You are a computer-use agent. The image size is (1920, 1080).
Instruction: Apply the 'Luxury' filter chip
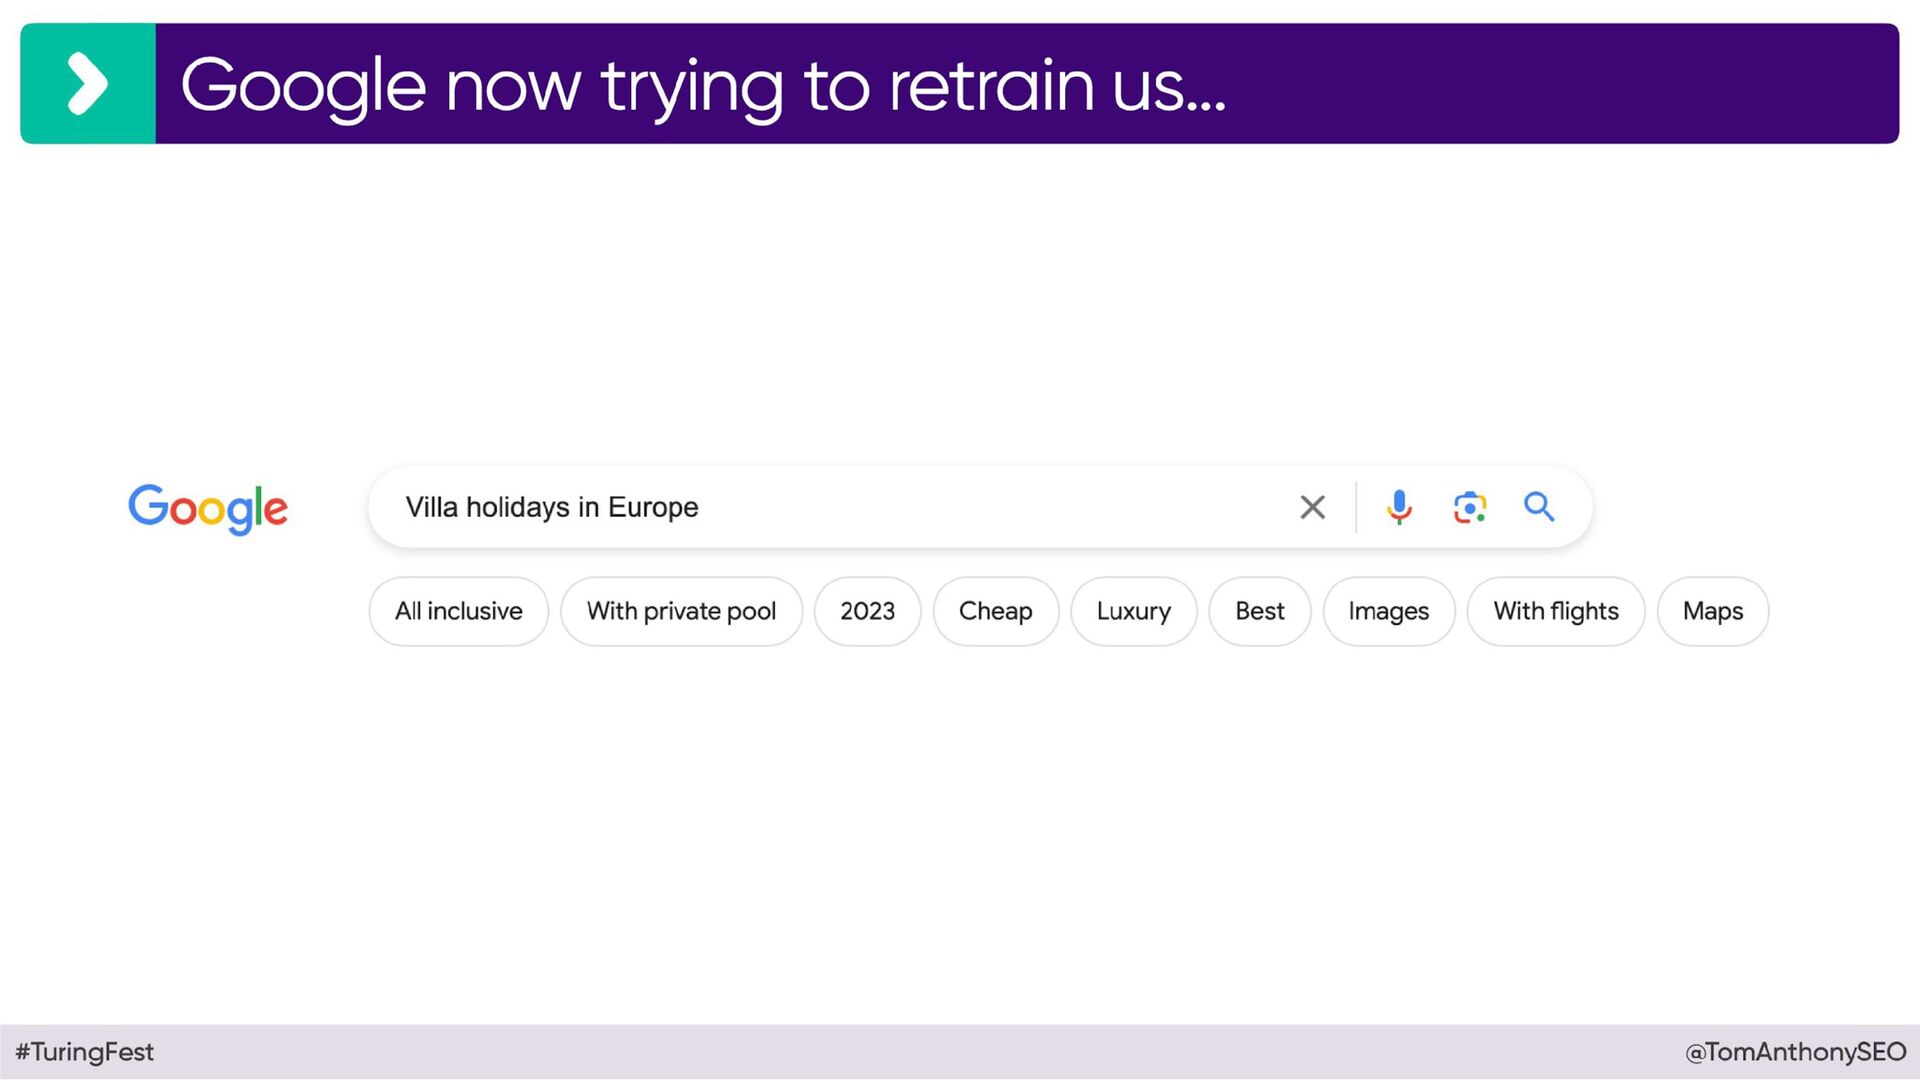pos(1133,611)
